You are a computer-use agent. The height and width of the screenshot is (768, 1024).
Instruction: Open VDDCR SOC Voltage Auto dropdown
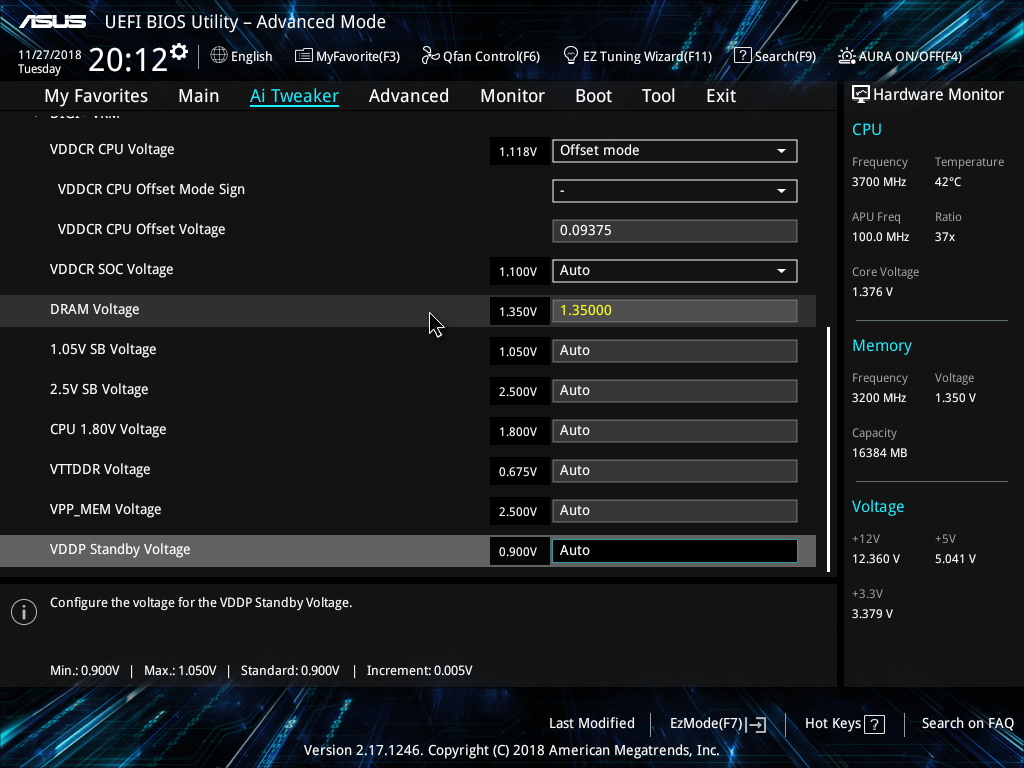675,271
